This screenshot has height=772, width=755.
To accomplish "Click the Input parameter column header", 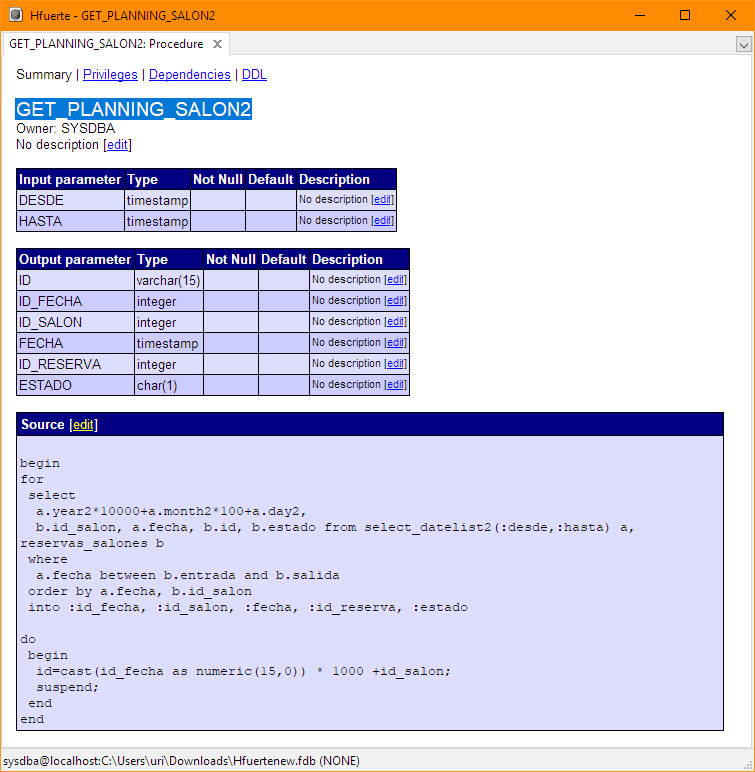I will 70,179.
